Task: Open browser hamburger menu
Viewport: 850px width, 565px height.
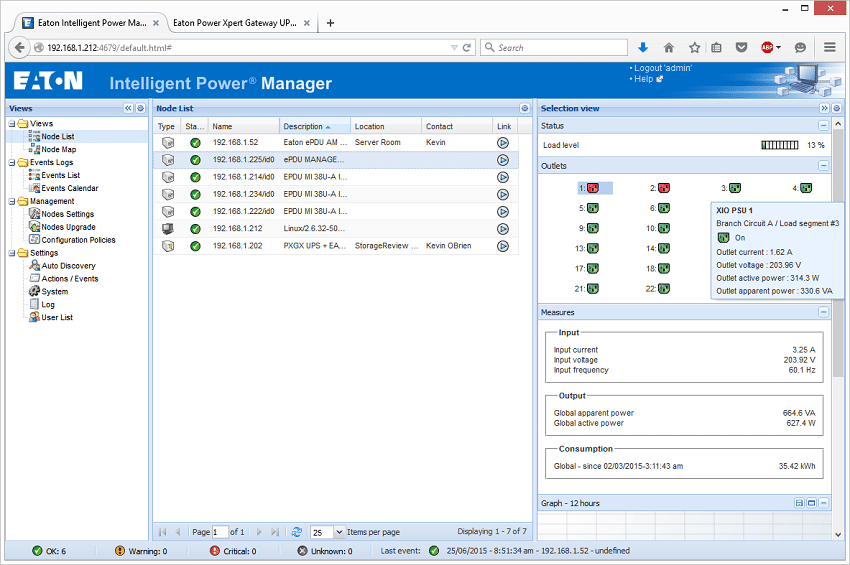Action: coord(829,48)
